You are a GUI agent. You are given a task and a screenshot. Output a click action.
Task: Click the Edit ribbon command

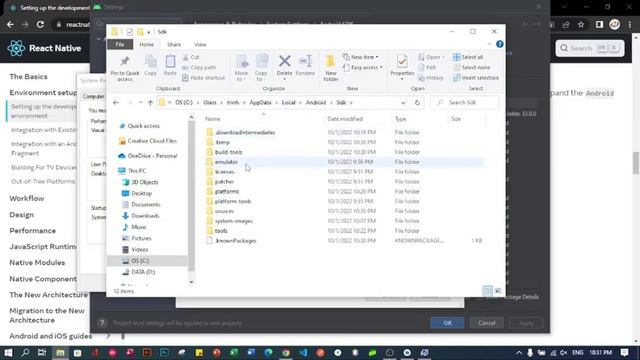point(427,67)
